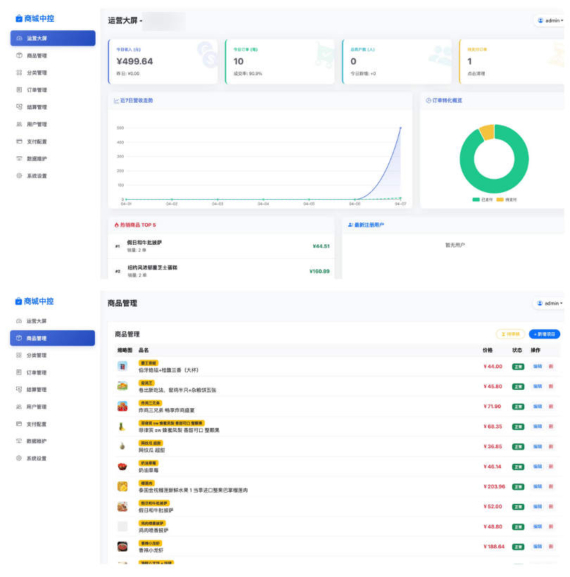Image resolution: width=570 pixels, height=577 pixels.
Task: Open 运营大屏 in the lower sidebar
Action: [x=52, y=321]
